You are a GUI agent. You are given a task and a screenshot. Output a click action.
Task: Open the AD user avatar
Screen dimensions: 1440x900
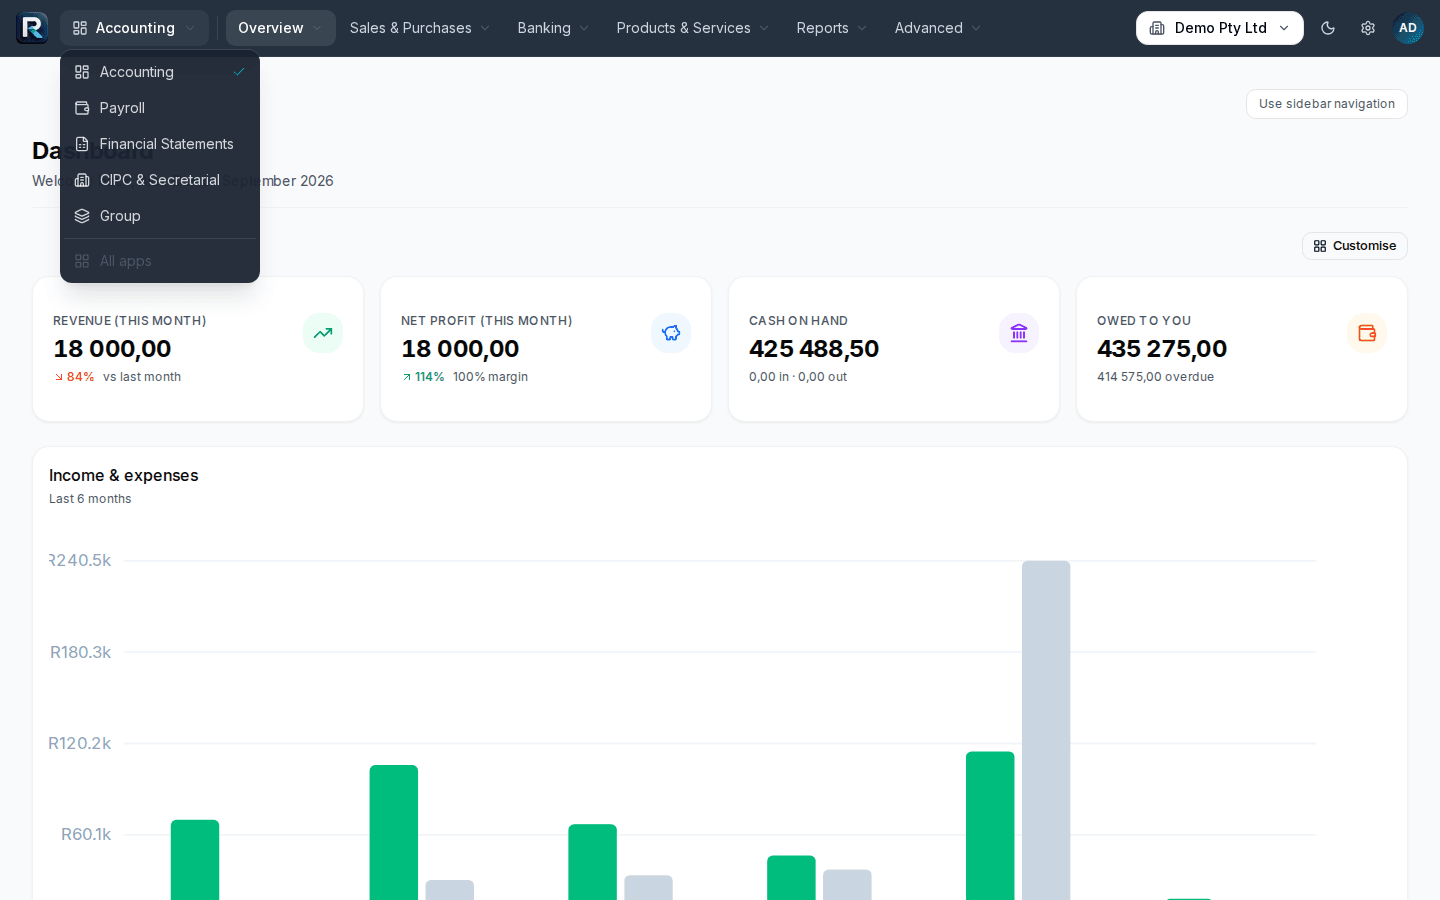(x=1408, y=28)
